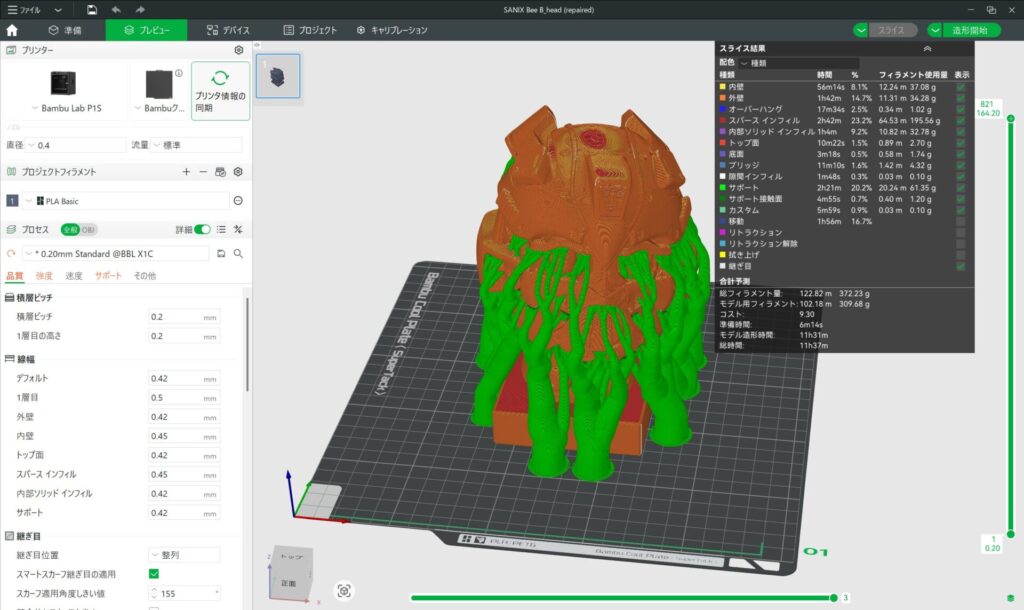Click the undo arrow icon
Image resolution: width=1024 pixels, height=610 pixels.
click(116, 9)
